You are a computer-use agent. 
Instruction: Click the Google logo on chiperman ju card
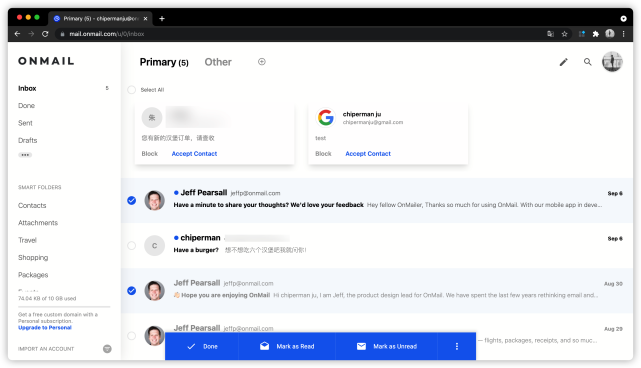pos(326,118)
